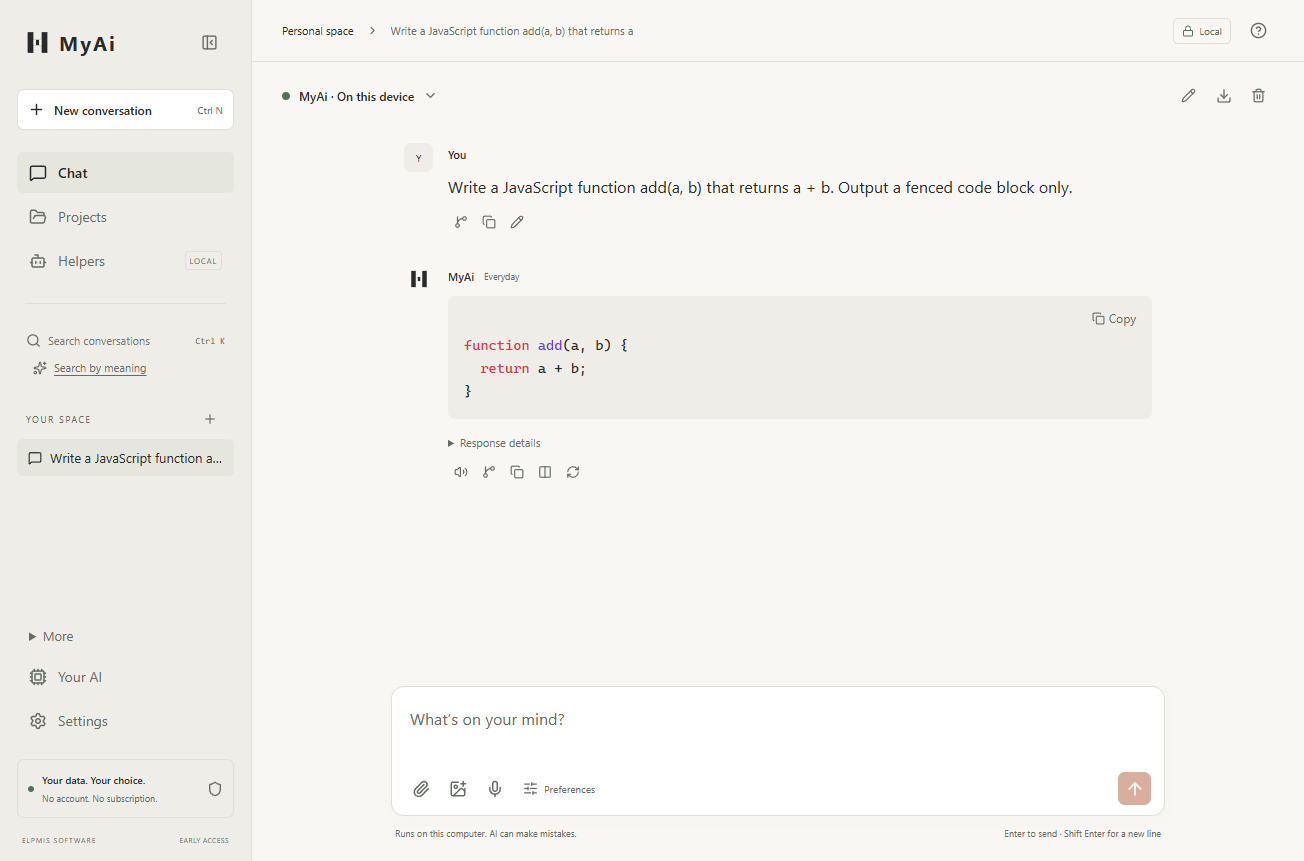Copy the code block contents

click(1114, 319)
